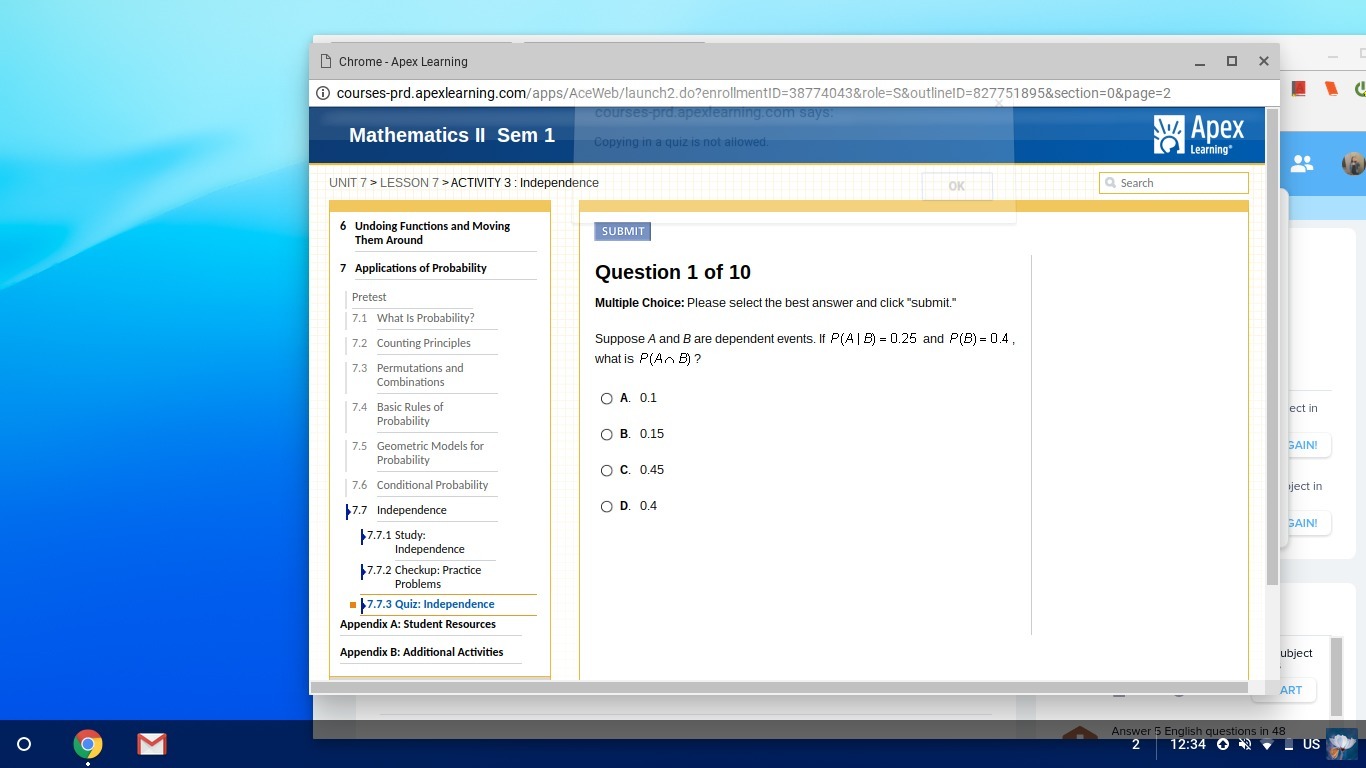
Task: Select answer B 0.15
Action: (x=606, y=434)
